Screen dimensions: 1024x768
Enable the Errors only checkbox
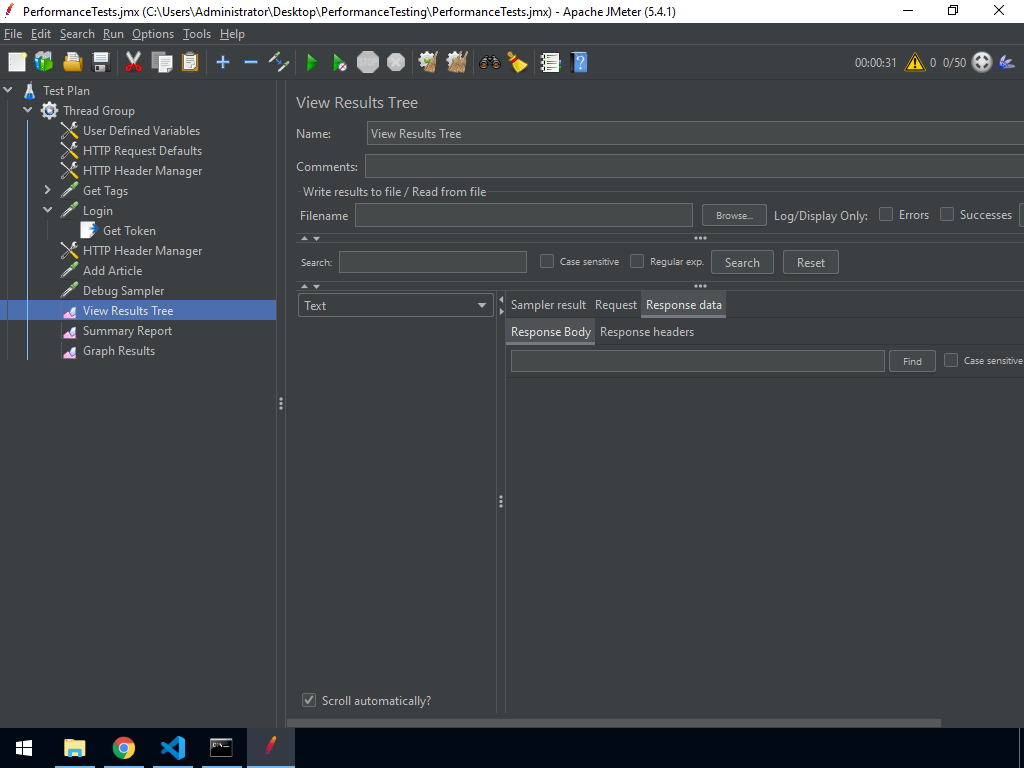pos(886,214)
